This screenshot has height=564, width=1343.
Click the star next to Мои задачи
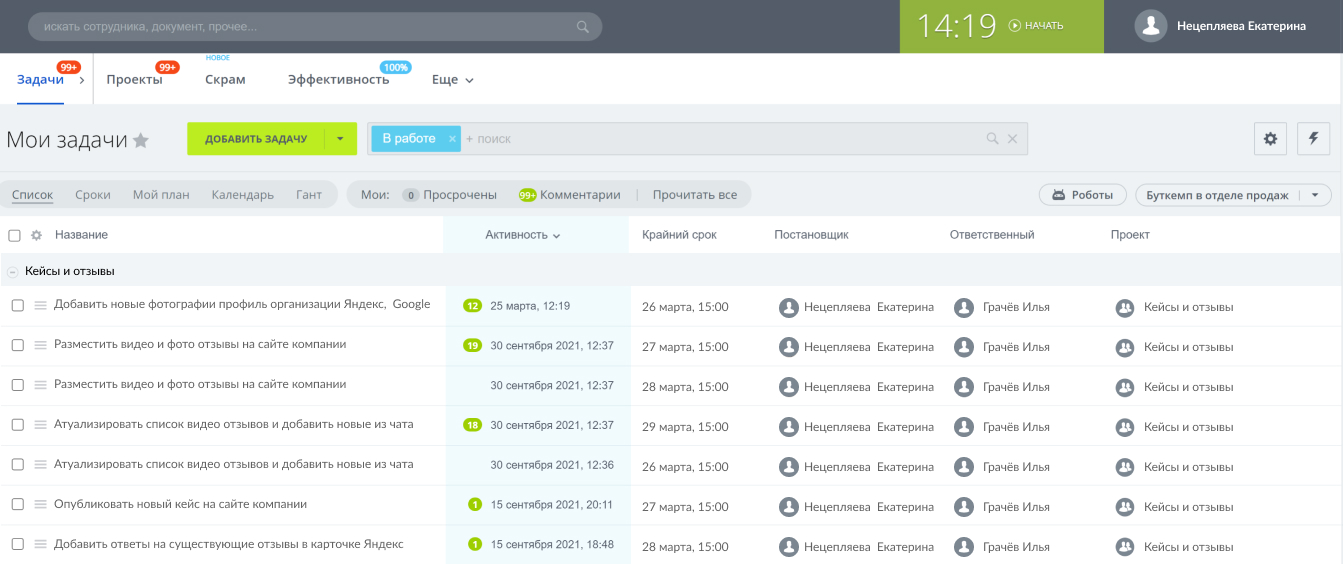pos(141,140)
